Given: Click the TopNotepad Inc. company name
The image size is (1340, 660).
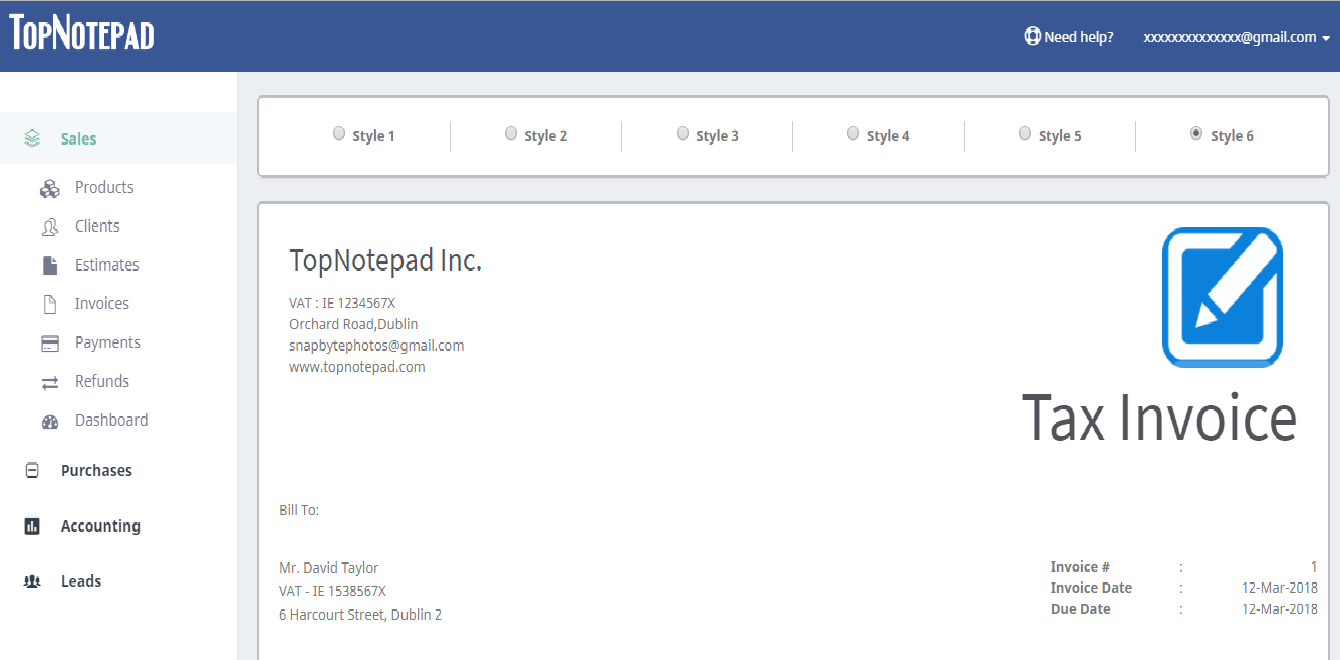Looking at the screenshot, I should tap(386, 261).
